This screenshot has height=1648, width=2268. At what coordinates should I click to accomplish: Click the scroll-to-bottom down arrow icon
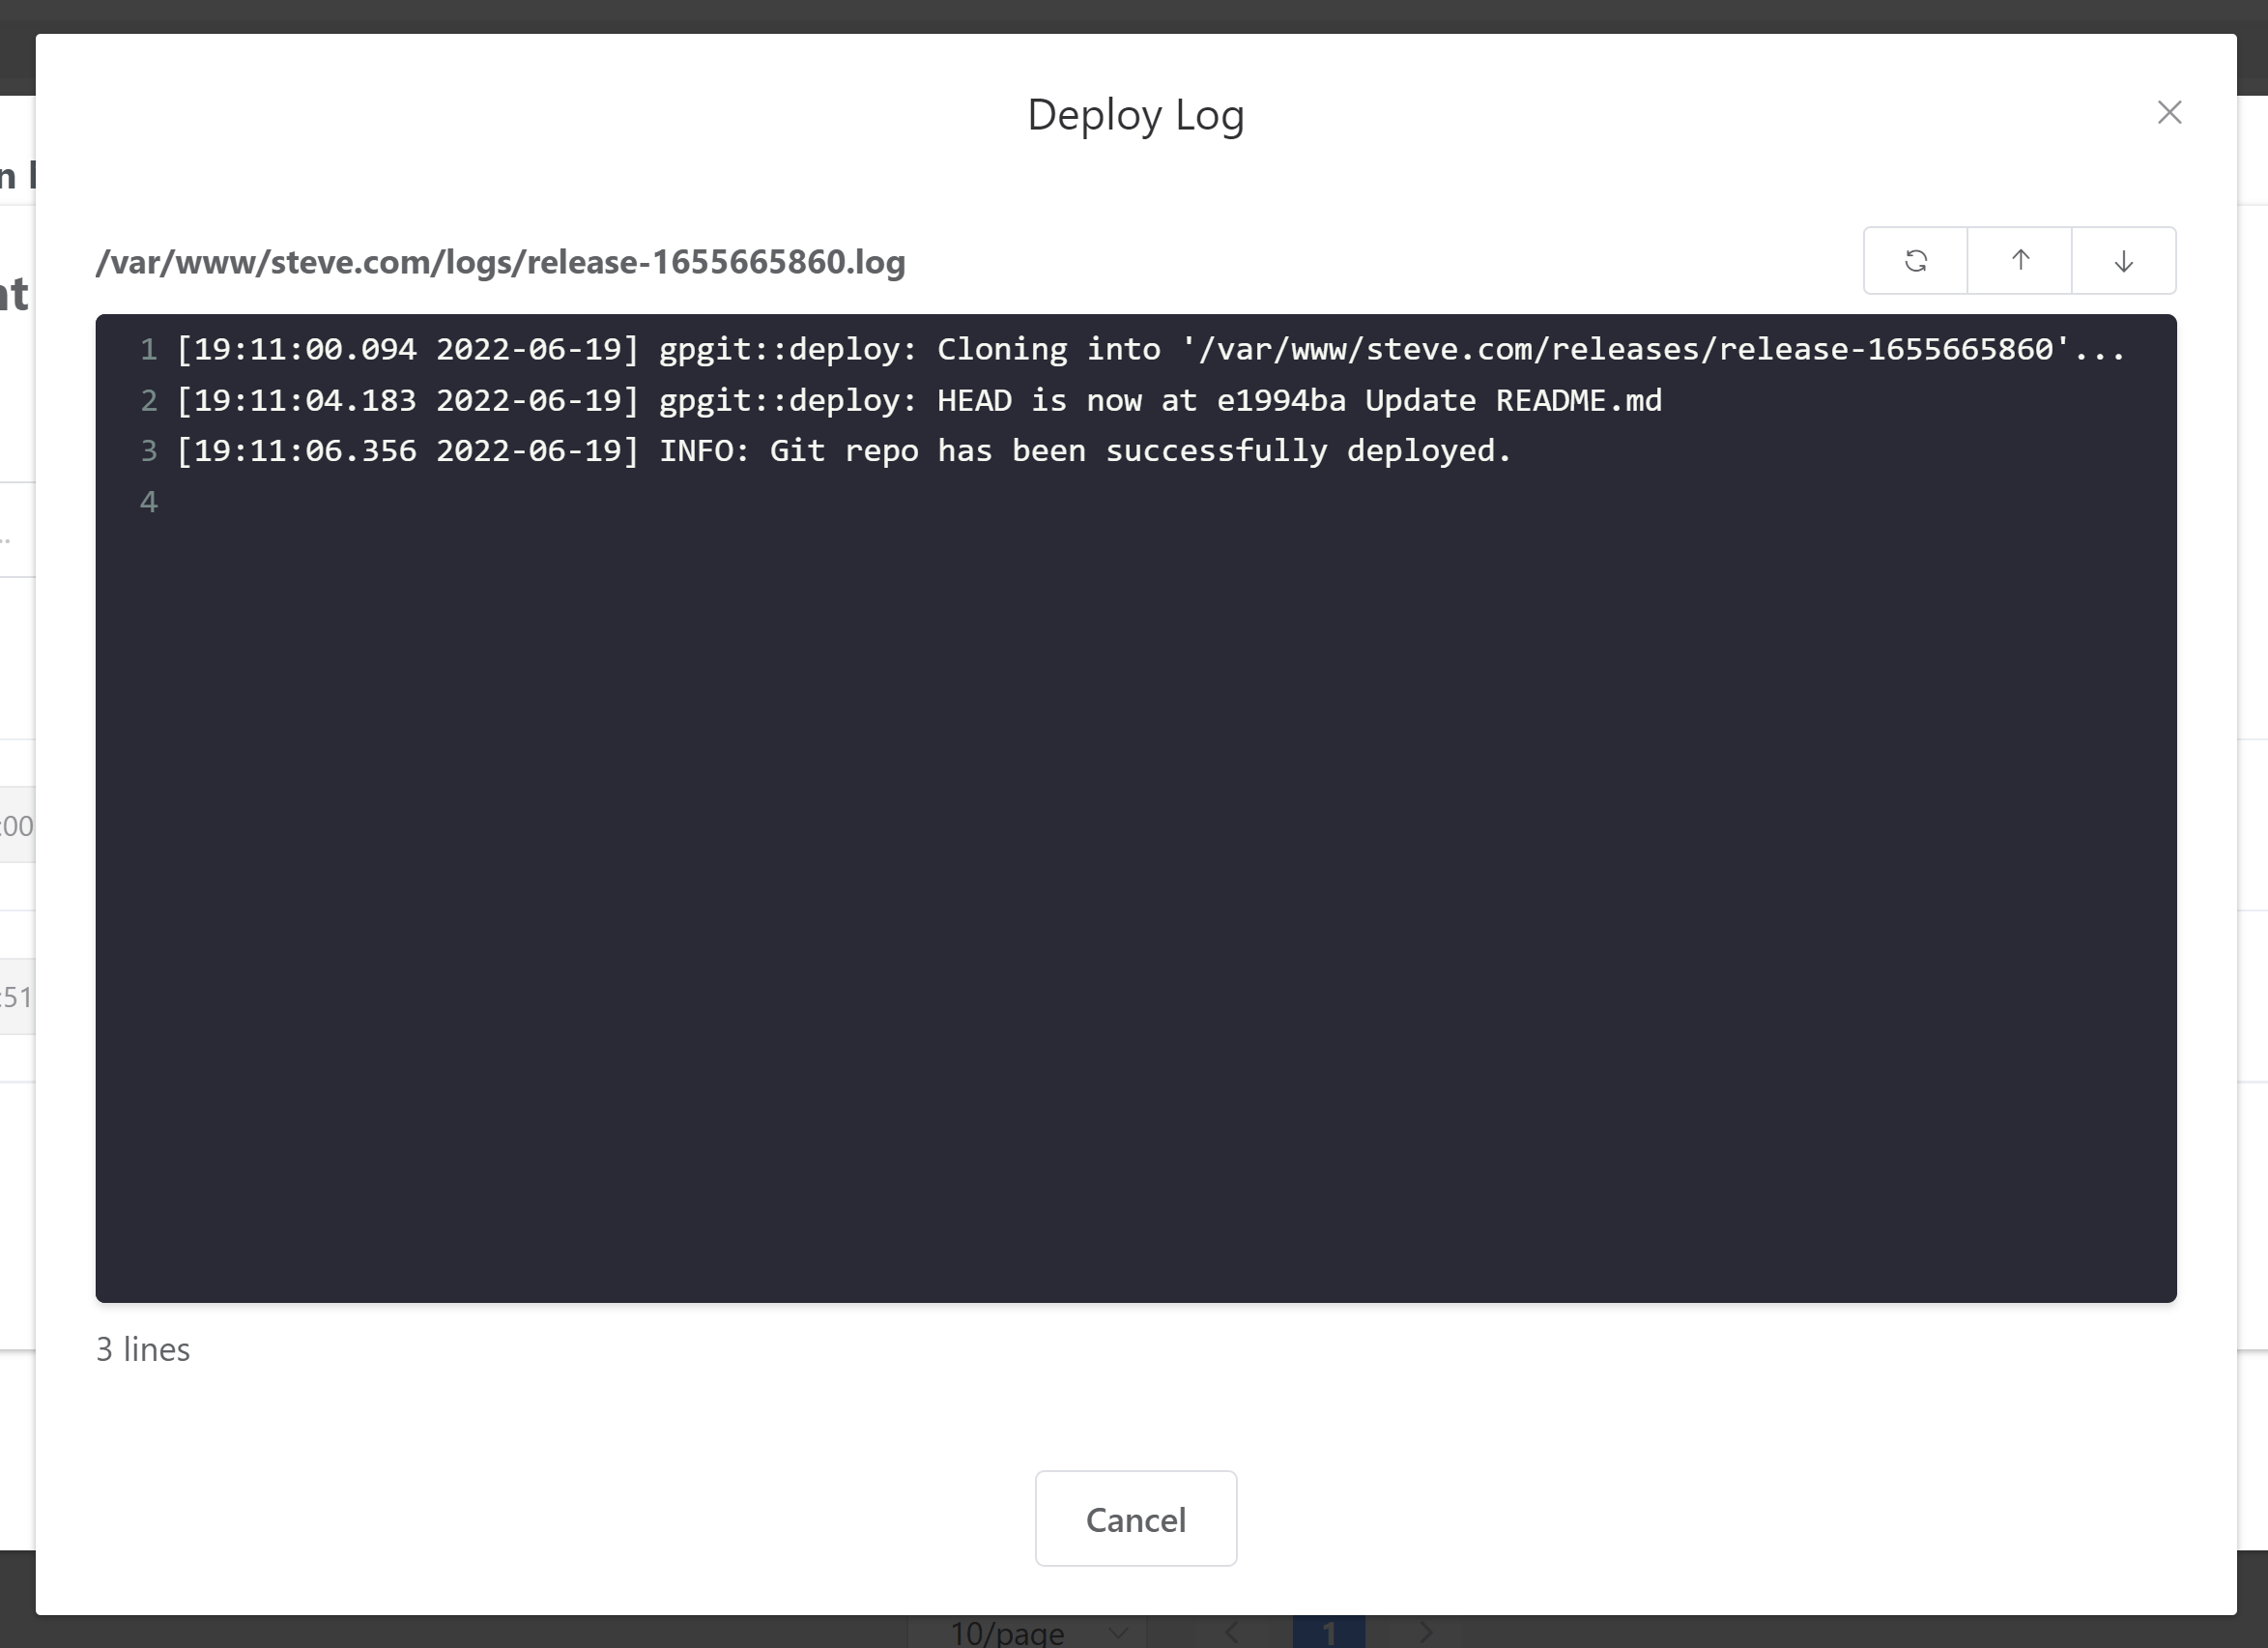[x=2123, y=261]
